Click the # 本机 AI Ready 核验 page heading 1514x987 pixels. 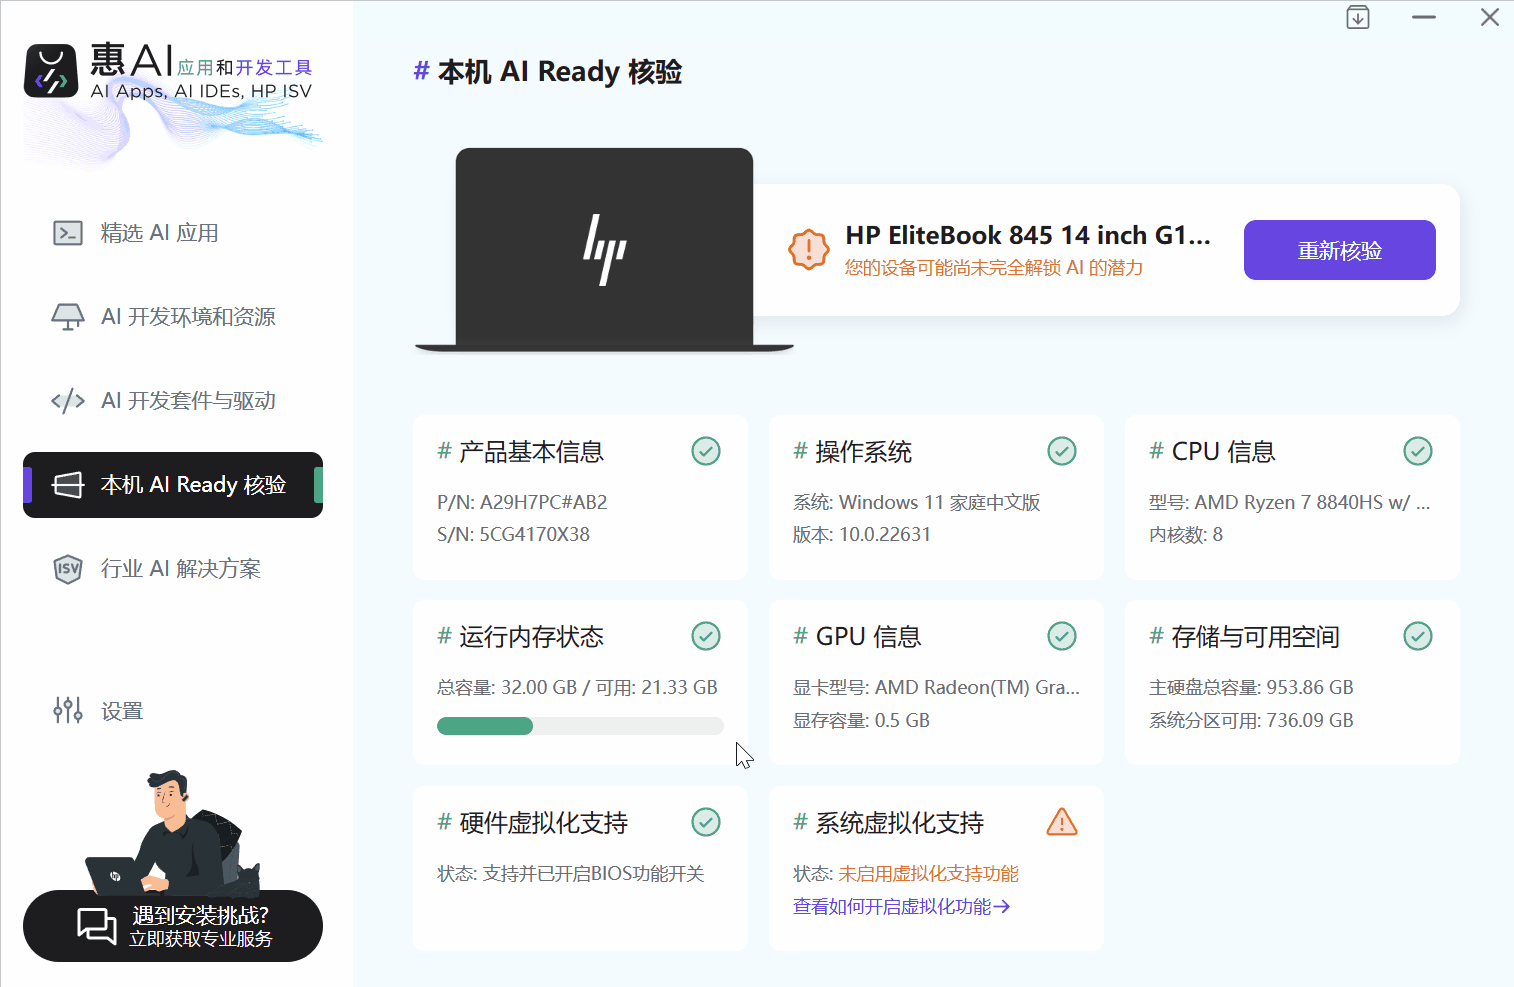coord(548,72)
